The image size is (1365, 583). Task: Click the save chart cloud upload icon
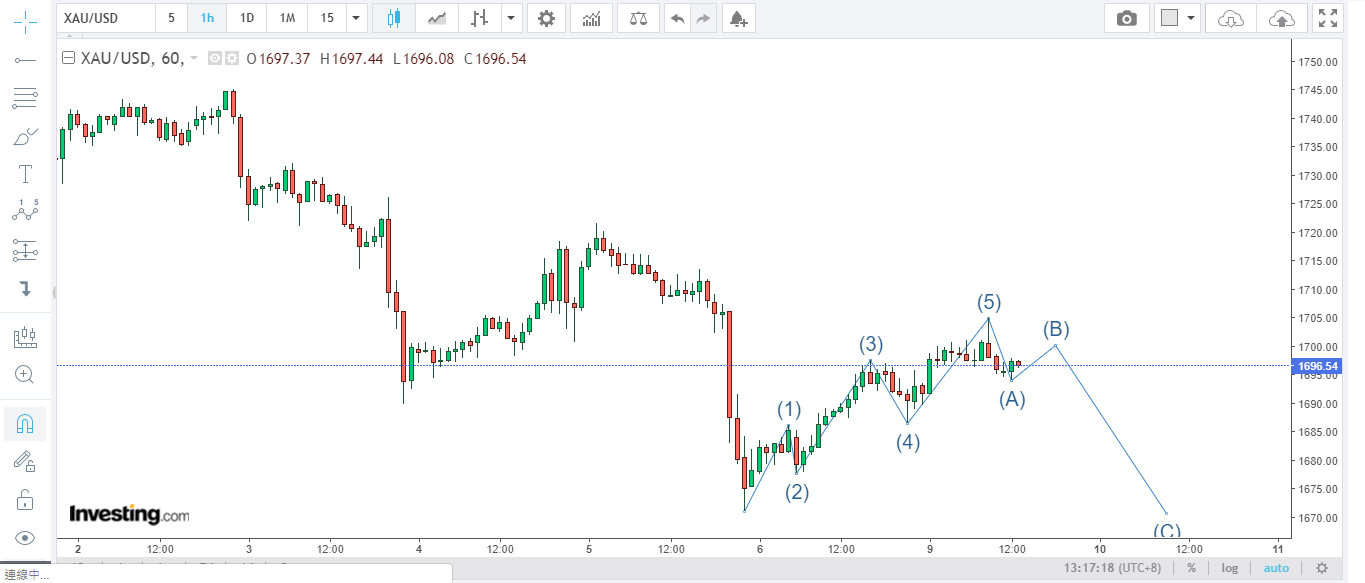click(x=1281, y=18)
